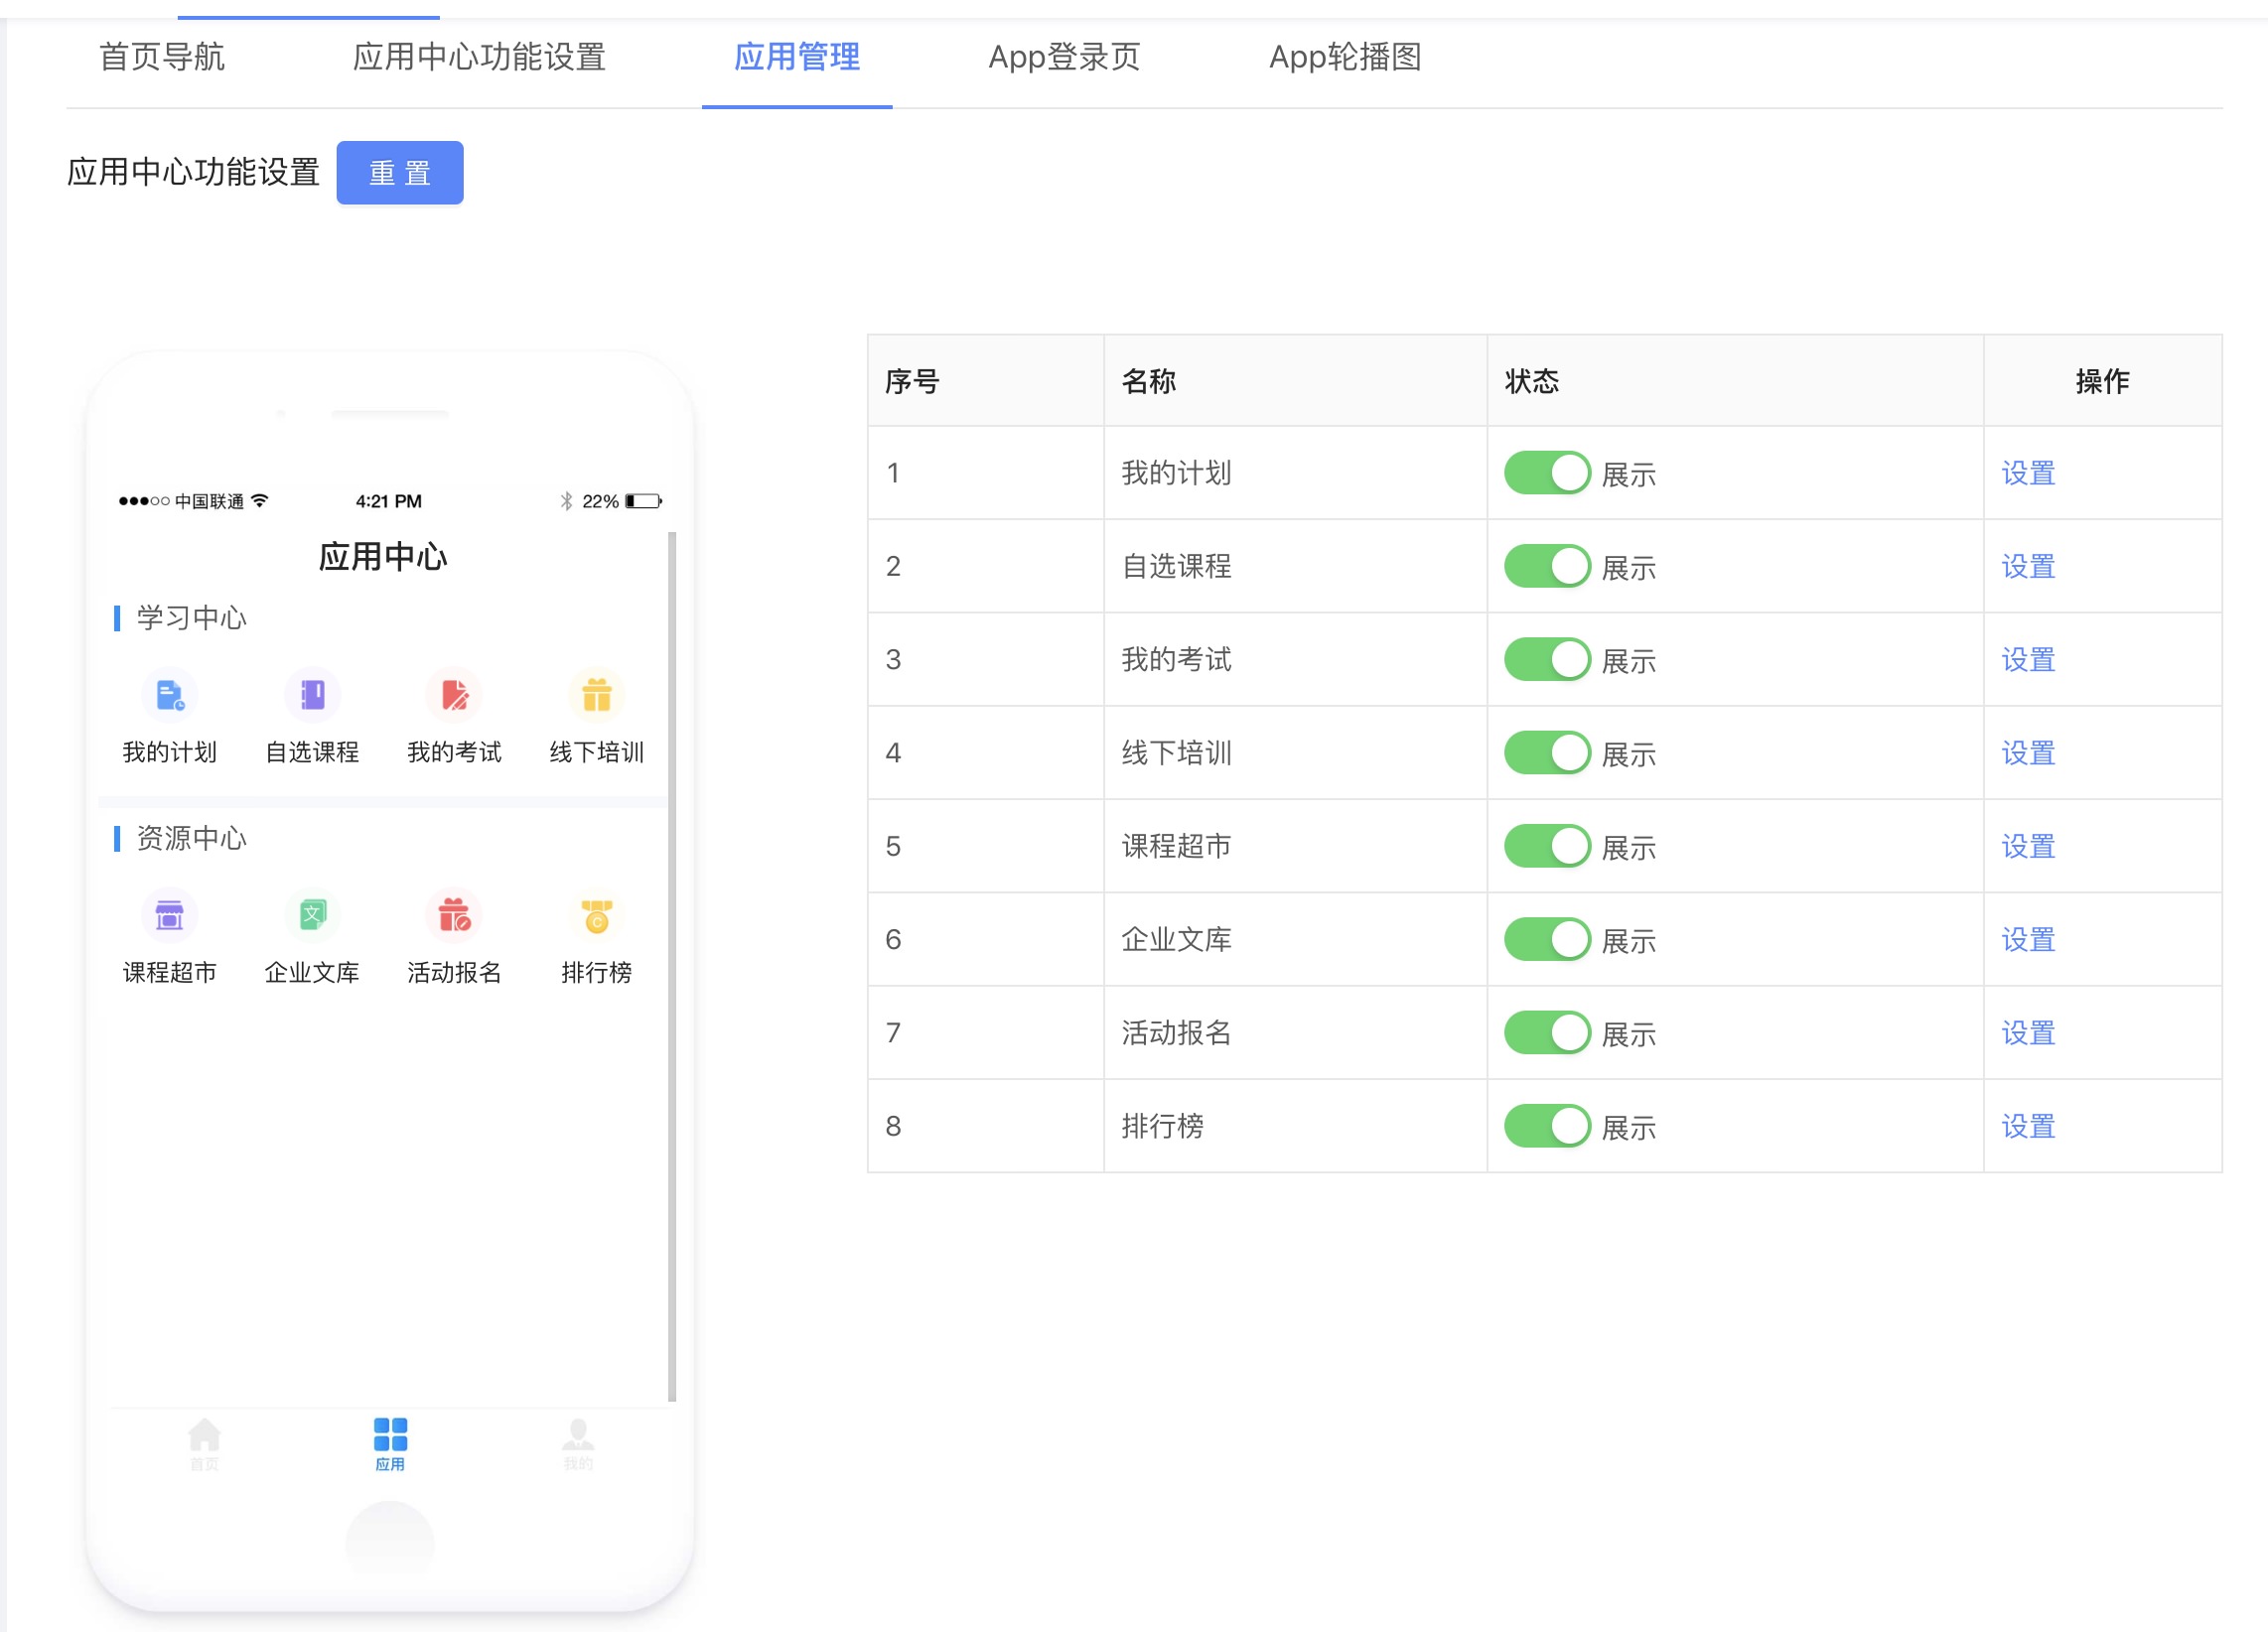Click the 活动报名 name cell in table
The height and width of the screenshot is (1632, 2268).
pos(1295,1032)
